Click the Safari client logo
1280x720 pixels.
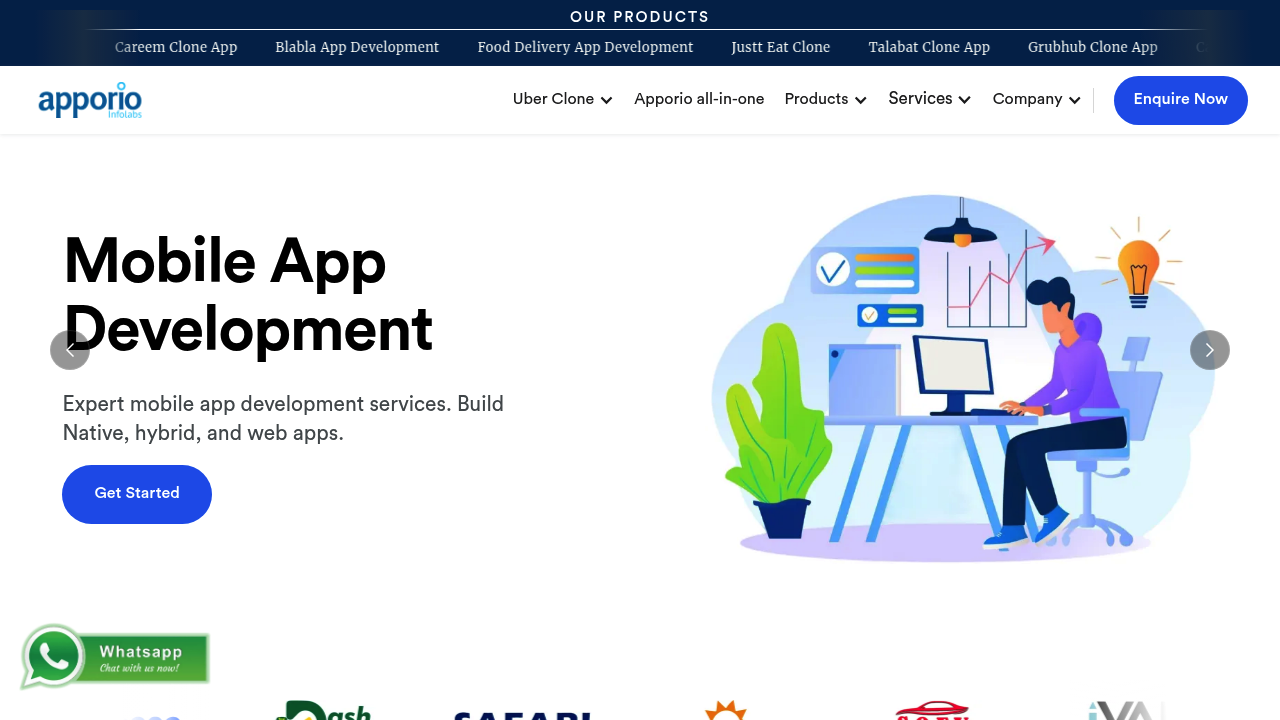[x=521, y=714]
